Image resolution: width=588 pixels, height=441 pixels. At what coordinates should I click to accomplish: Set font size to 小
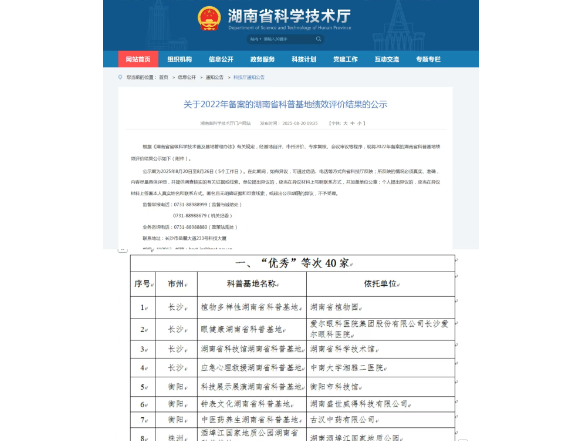click(359, 123)
